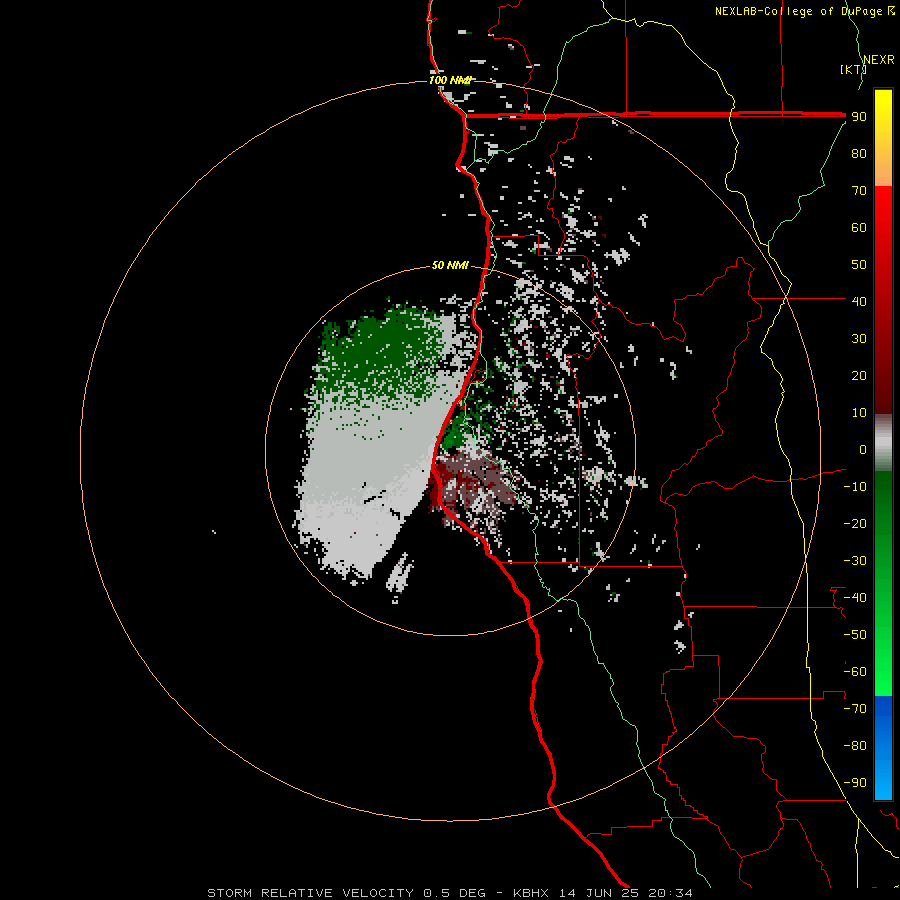Image resolution: width=900 pixels, height=900 pixels.
Task: Click the -10 scale value
Action: 855,487
